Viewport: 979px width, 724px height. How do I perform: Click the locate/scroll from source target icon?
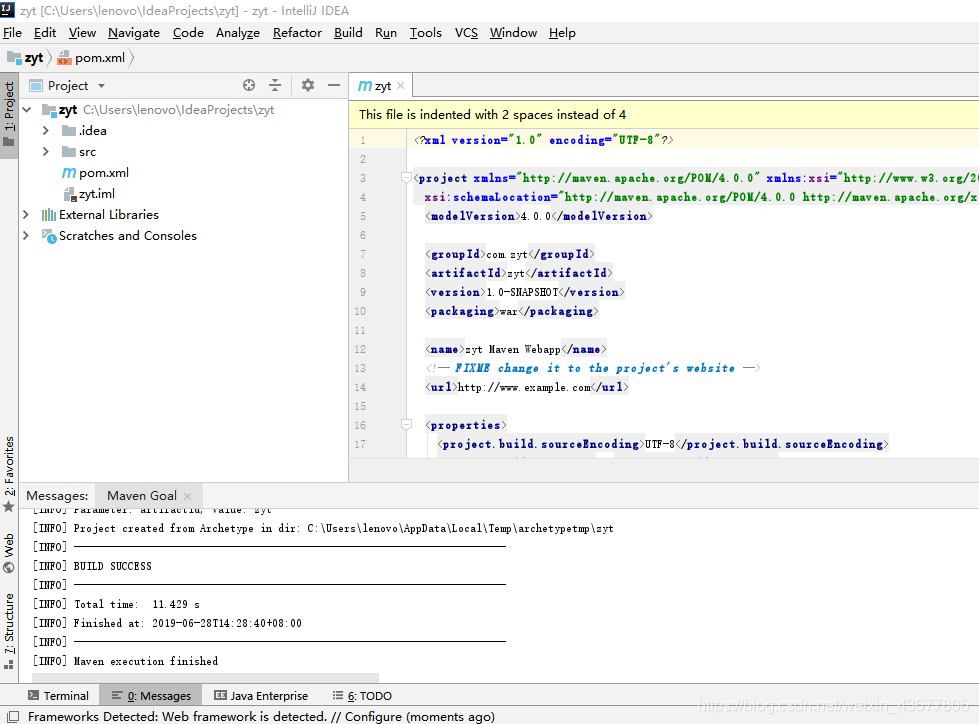click(x=249, y=86)
